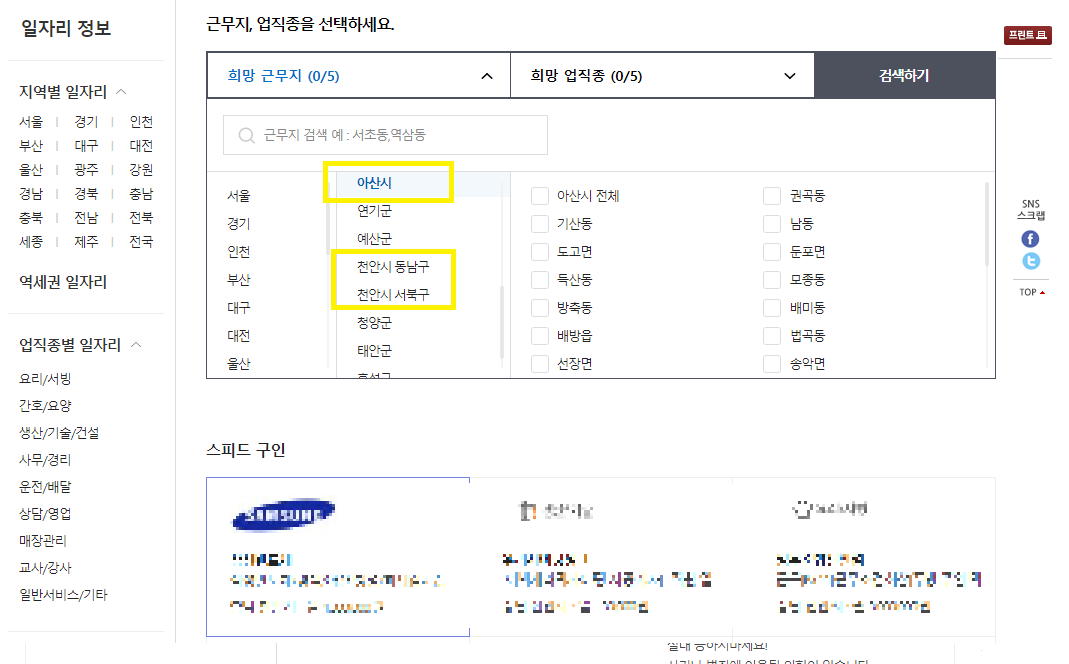
Task: Open 일반서비스/기타 job category
Action: 63,595
